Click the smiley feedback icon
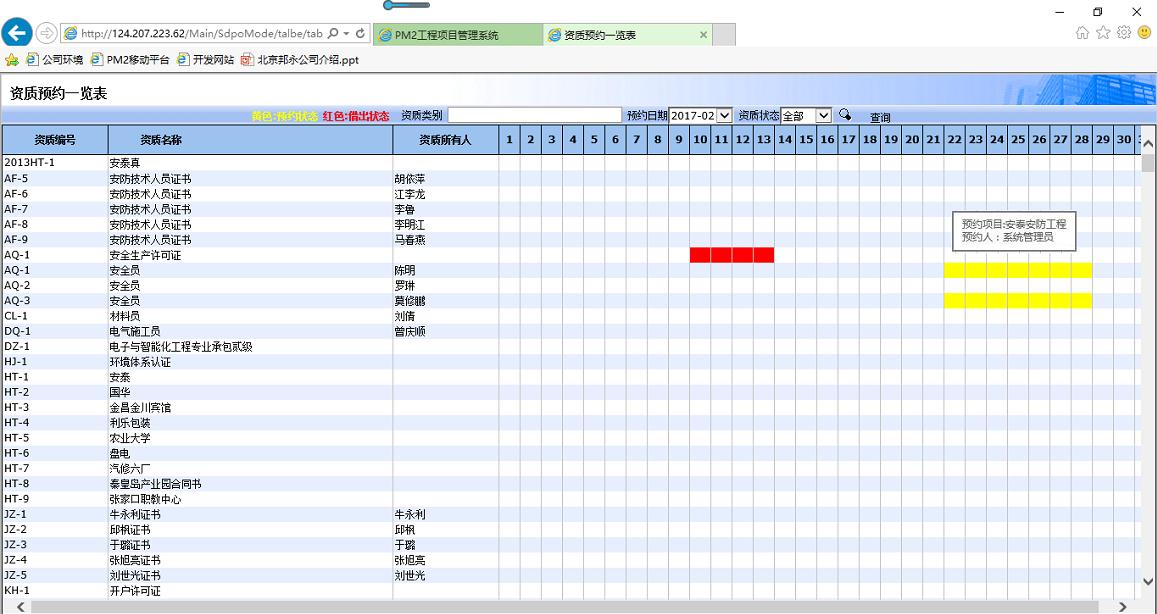This screenshot has width=1157, height=614. pyautogui.click(x=1144, y=33)
